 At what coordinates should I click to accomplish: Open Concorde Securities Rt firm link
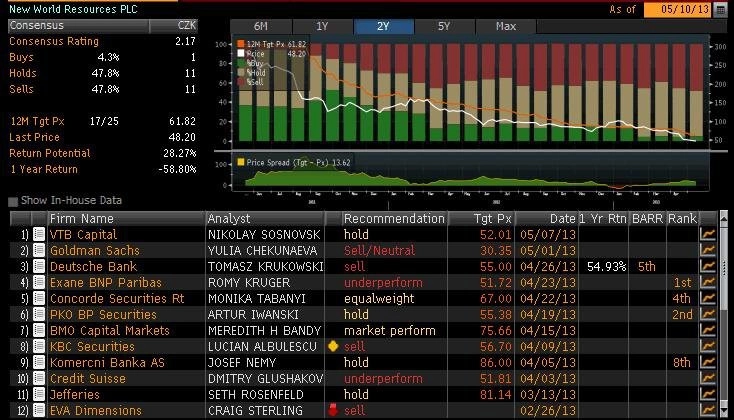point(117,298)
